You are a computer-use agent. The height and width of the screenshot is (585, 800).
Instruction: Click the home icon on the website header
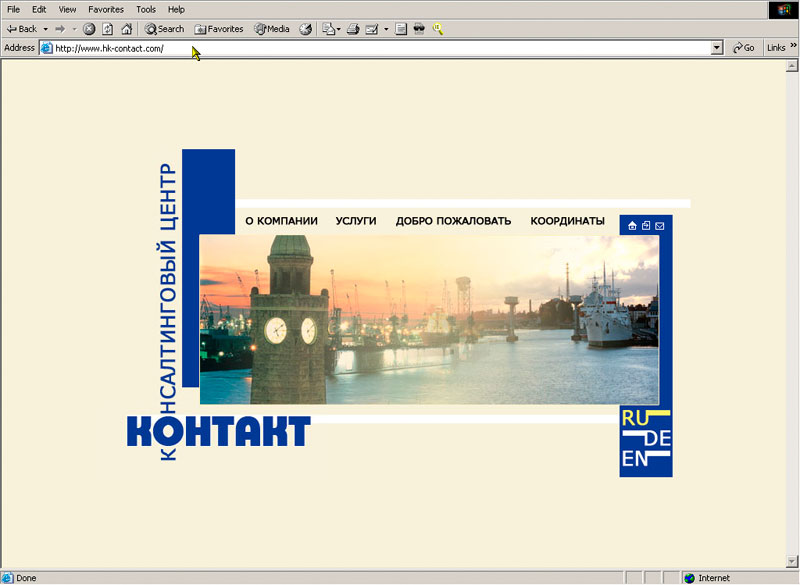[x=632, y=225]
